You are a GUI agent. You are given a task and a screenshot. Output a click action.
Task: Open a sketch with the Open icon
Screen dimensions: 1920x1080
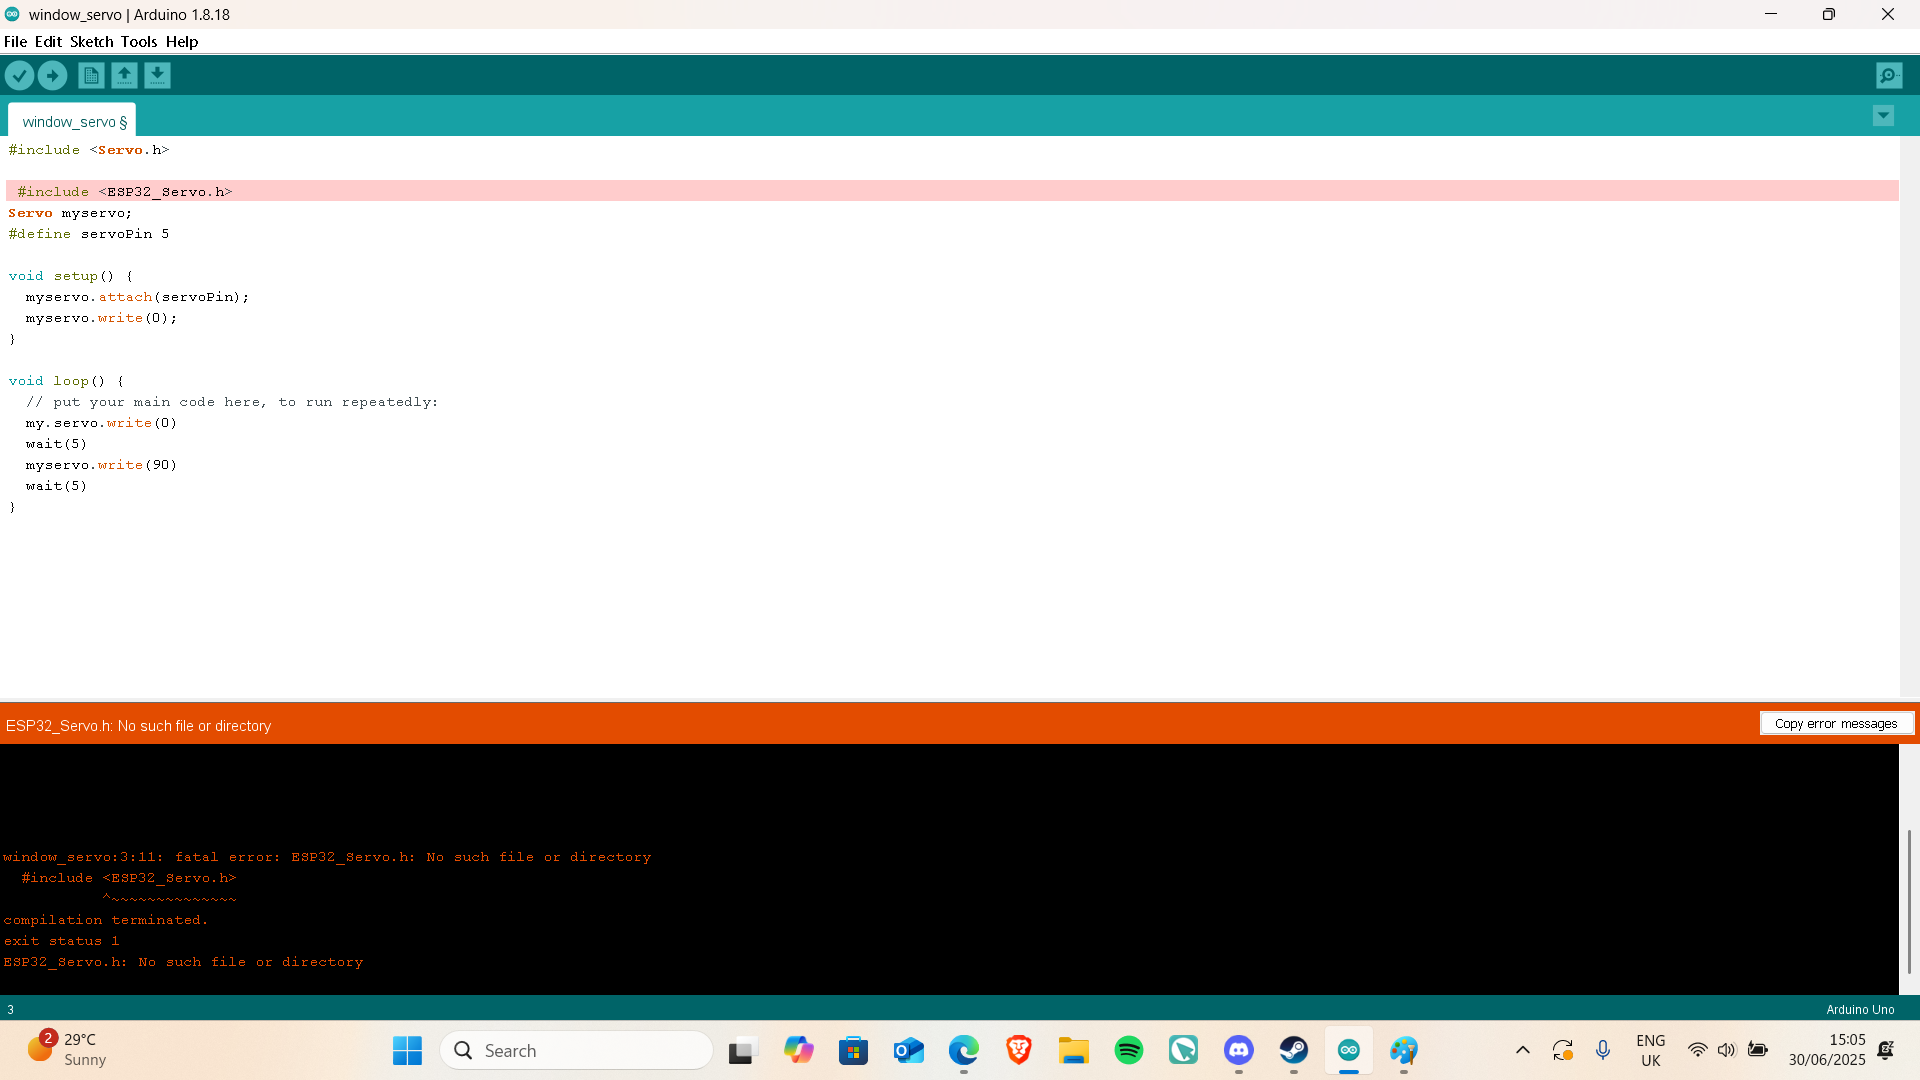tap(124, 75)
